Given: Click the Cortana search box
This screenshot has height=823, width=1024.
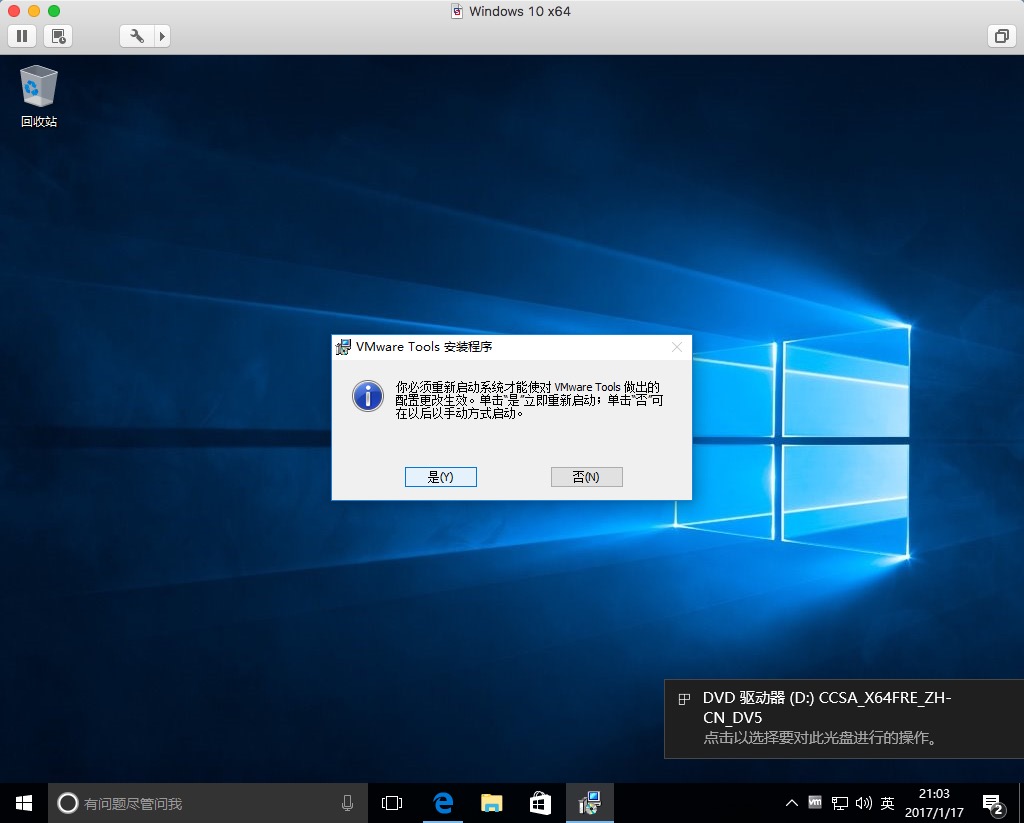Looking at the screenshot, I should (x=207, y=803).
